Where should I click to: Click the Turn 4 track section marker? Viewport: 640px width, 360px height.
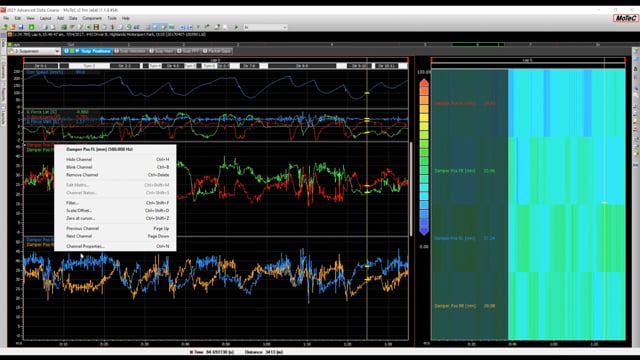pyautogui.click(x=155, y=66)
